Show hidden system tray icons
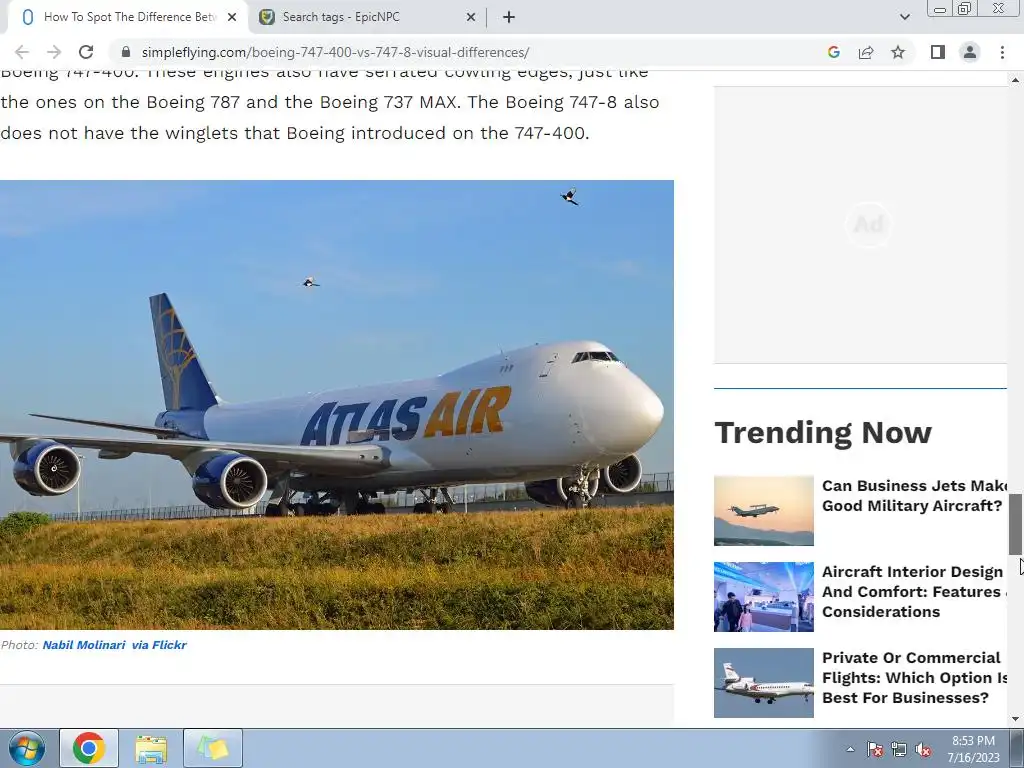1024x768 pixels. [x=850, y=749]
